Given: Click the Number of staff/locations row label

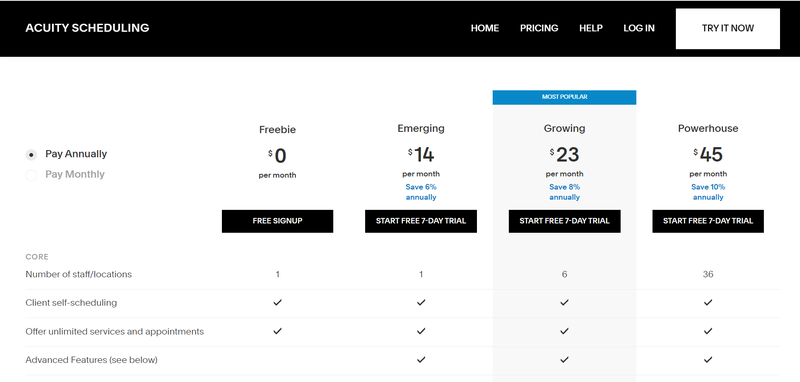Looking at the screenshot, I should click(x=79, y=274).
